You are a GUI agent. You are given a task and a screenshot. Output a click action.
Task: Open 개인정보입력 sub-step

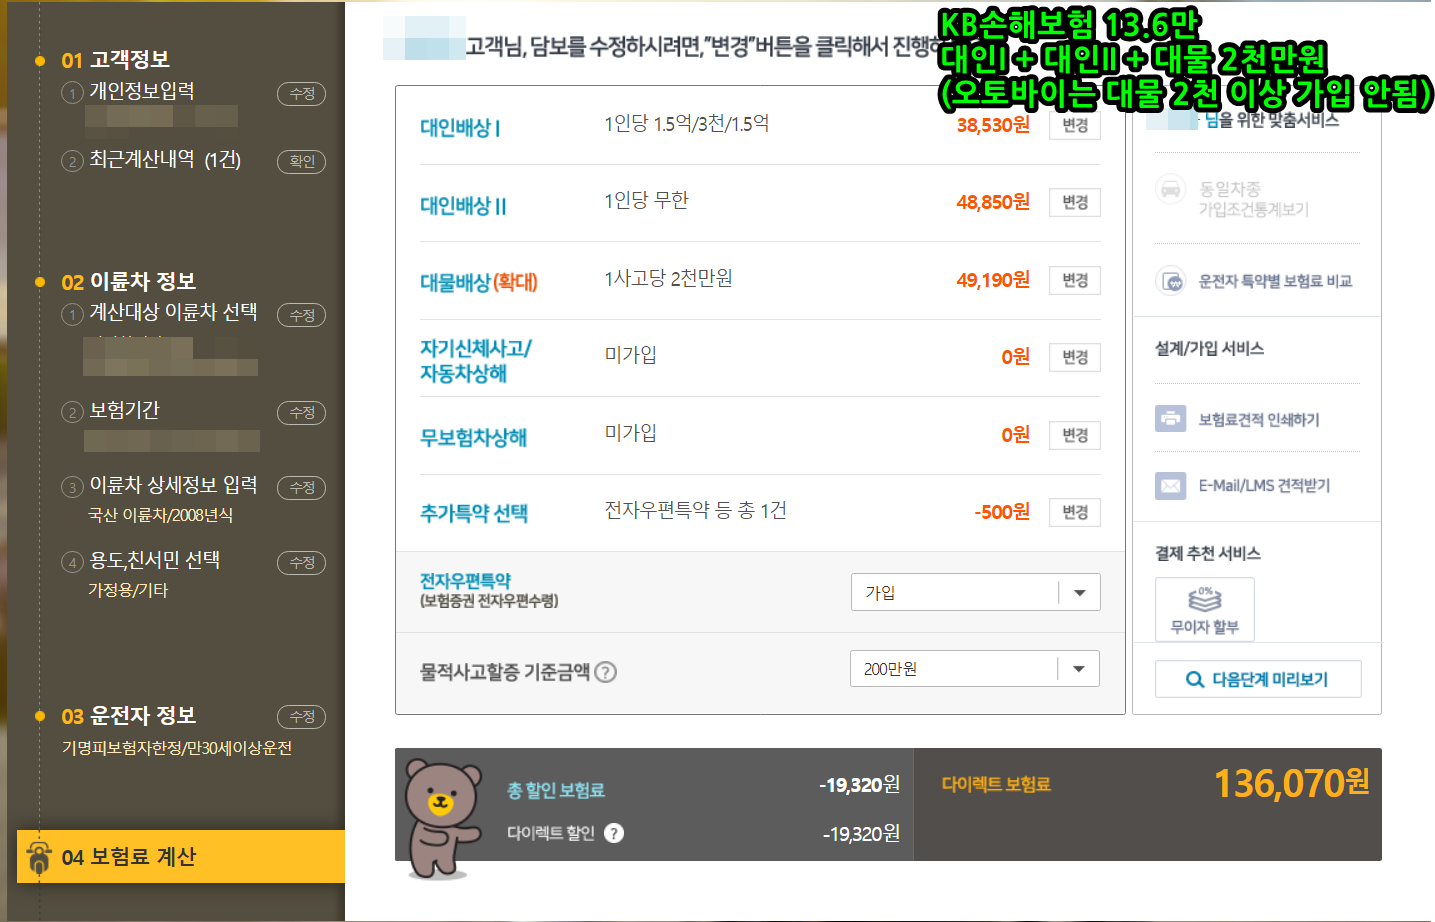click(x=142, y=91)
